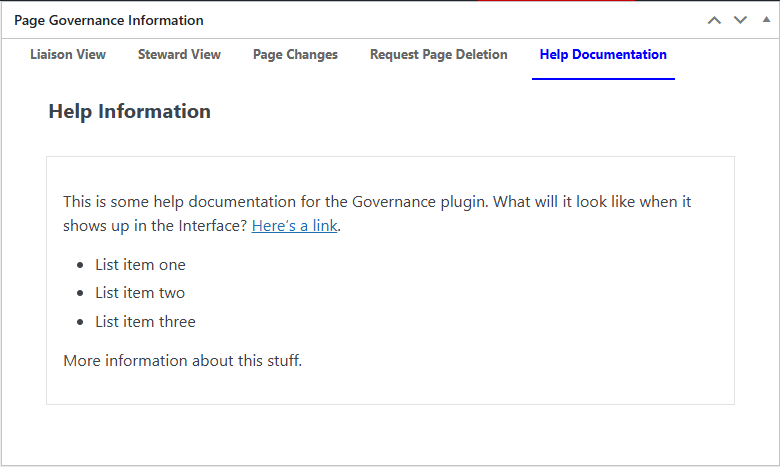Move the Page Governance panel down
This screenshot has height=467, width=780.
(740, 20)
